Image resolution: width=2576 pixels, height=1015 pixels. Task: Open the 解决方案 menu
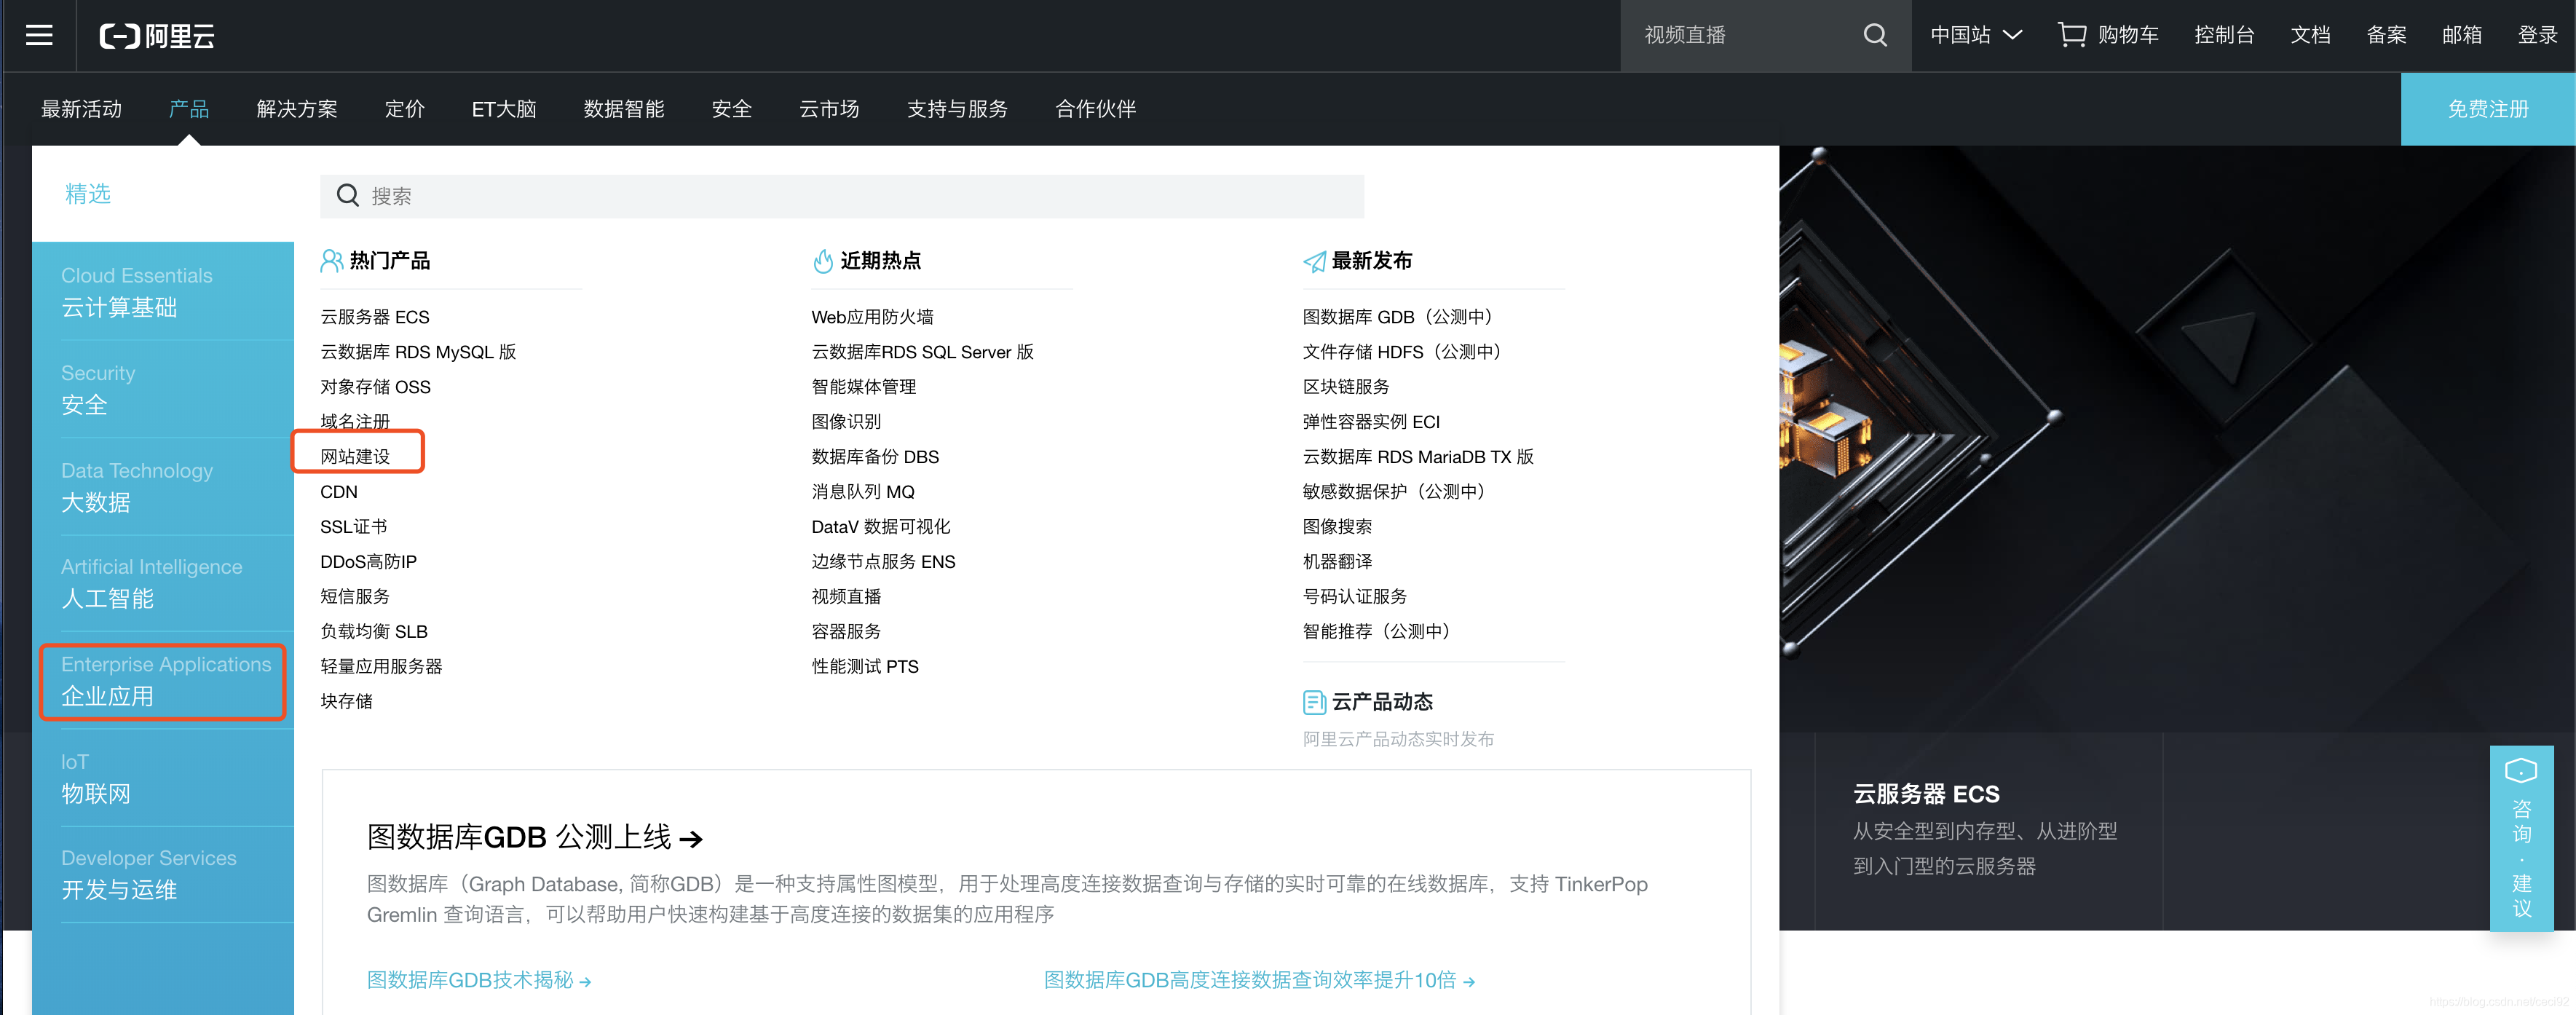[297, 109]
